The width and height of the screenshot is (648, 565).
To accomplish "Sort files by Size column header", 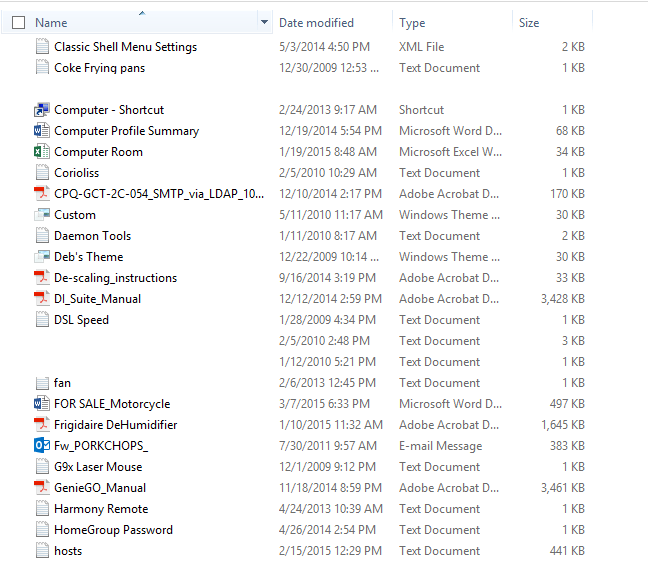I will 529,22.
